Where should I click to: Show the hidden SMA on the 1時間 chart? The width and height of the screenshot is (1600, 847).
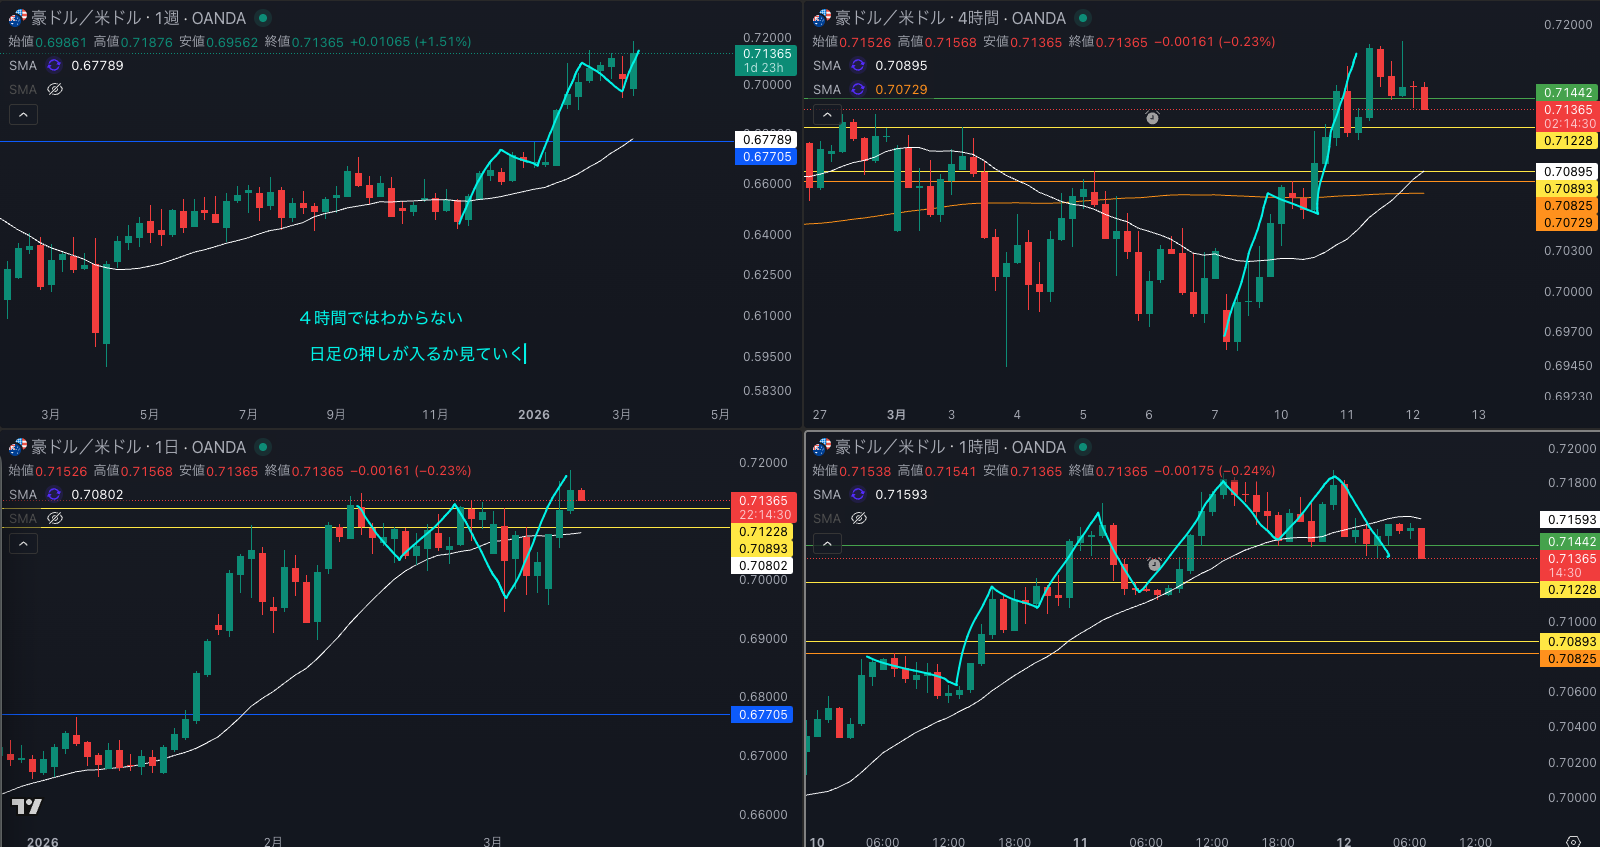[859, 518]
